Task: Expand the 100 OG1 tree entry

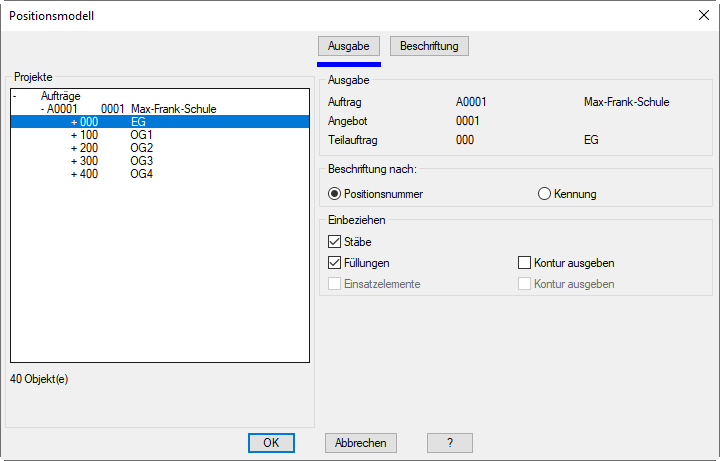Action: (x=74, y=135)
